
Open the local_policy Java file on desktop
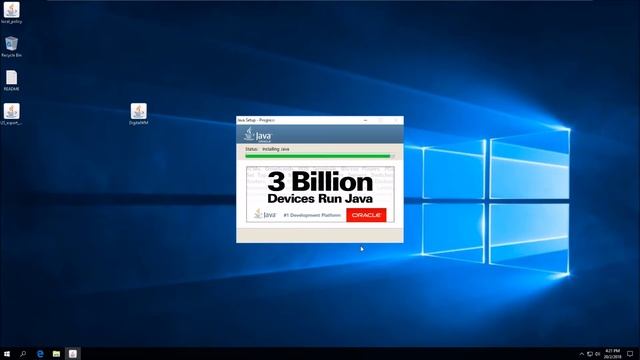[x=11, y=13]
